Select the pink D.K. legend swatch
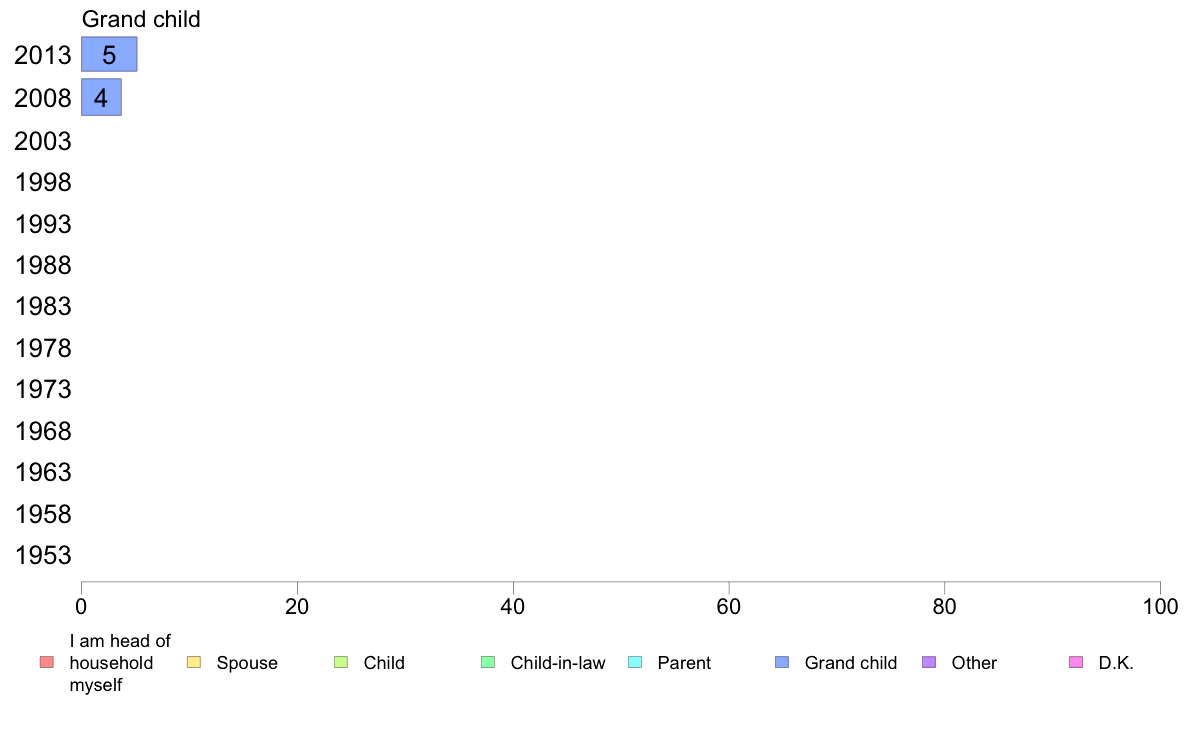The width and height of the screenshot is (1188, 736). tap(1076, 662)
